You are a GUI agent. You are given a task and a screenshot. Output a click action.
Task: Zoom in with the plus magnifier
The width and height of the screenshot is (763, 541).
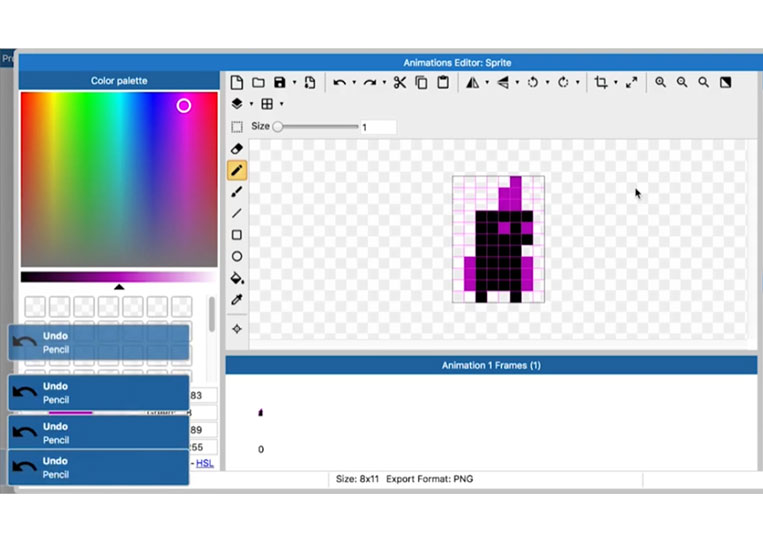coord(660,83)
